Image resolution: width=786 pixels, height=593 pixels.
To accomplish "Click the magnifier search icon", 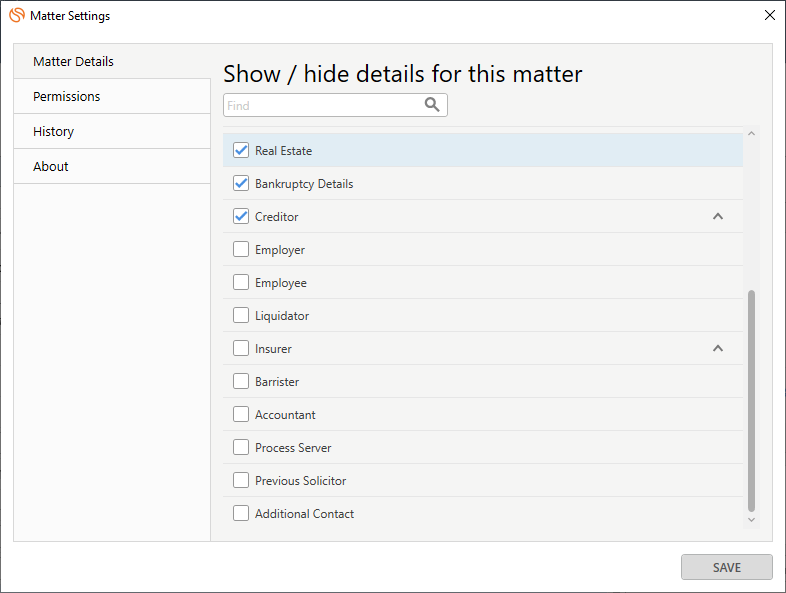I will tap(432, 105).
